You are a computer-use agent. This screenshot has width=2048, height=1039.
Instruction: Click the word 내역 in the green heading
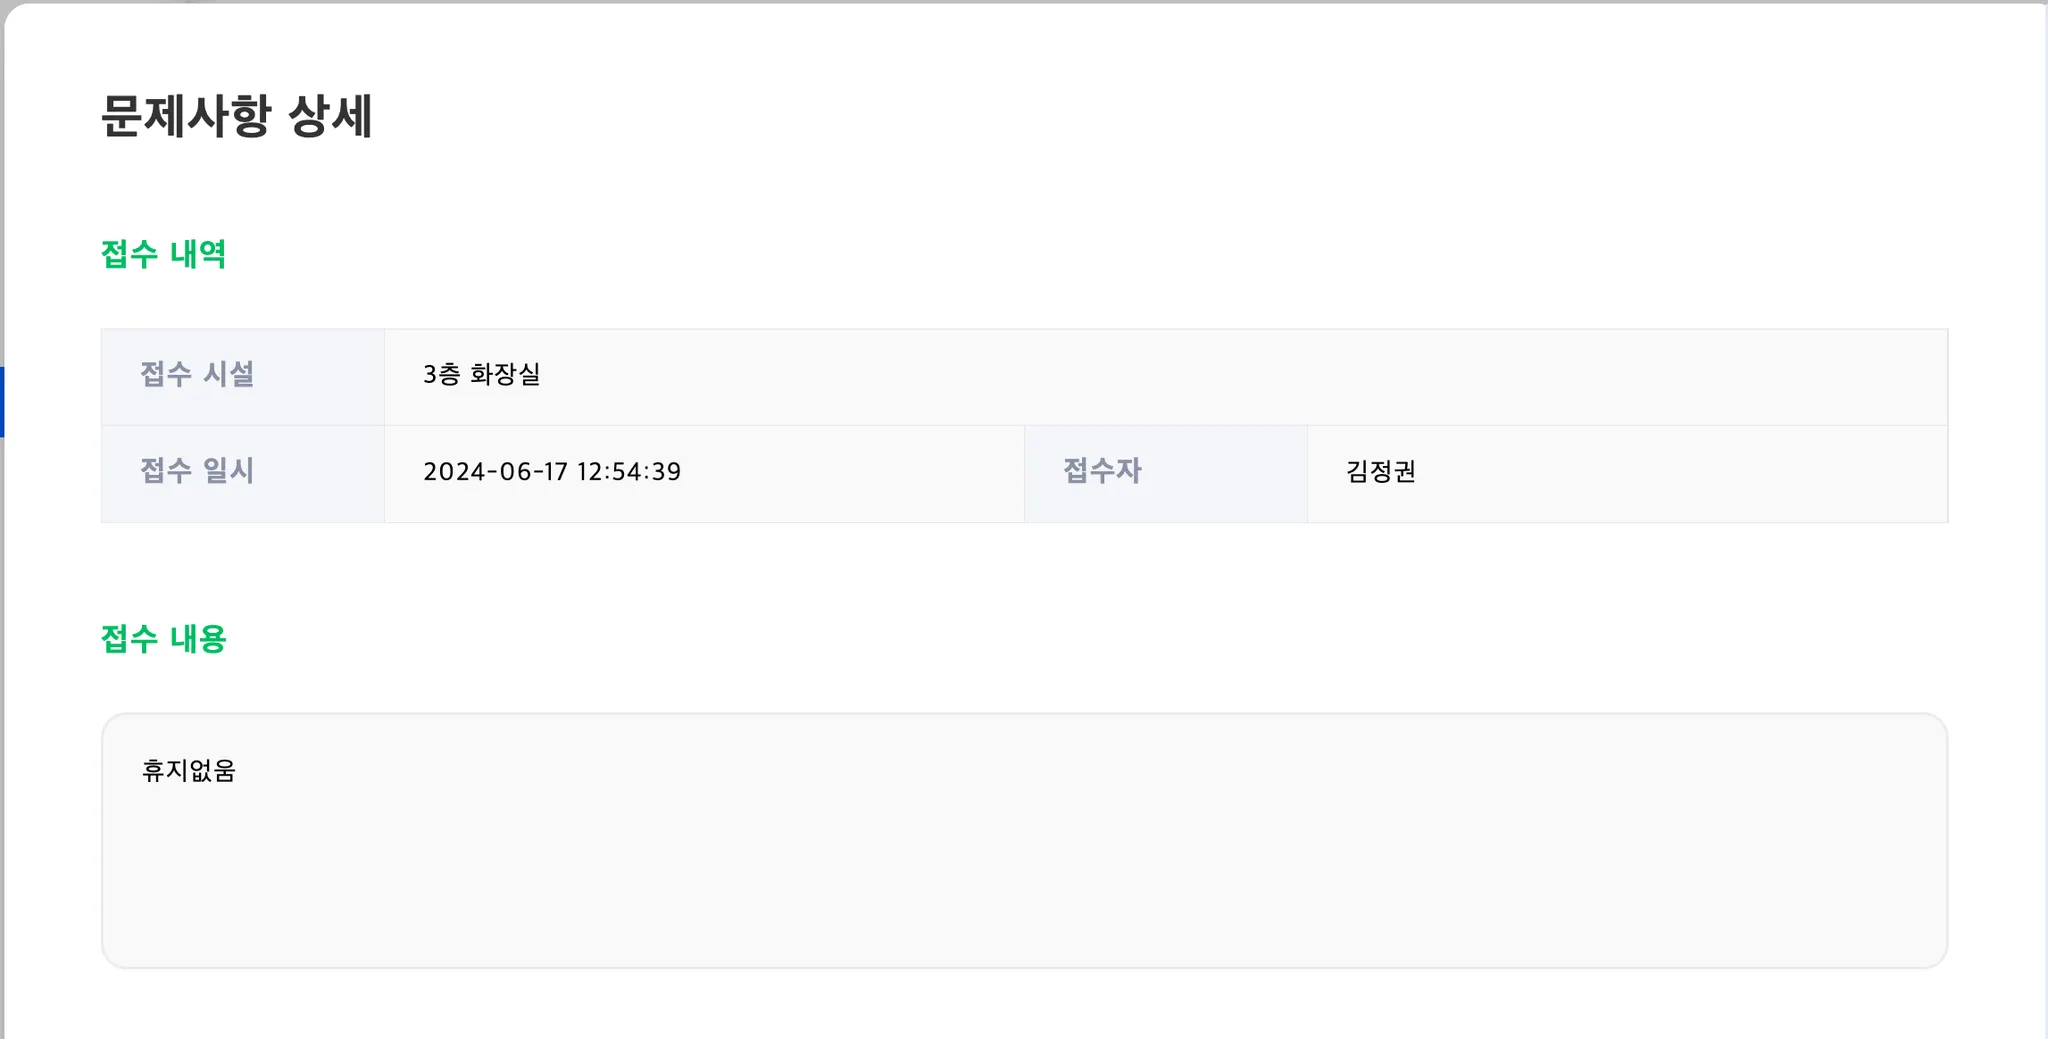(x=198, y=254)
